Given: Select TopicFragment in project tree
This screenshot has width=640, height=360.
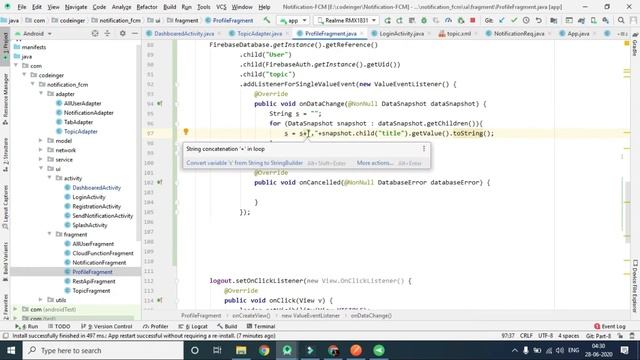Looking at the screenshot, I should point(91,291).
